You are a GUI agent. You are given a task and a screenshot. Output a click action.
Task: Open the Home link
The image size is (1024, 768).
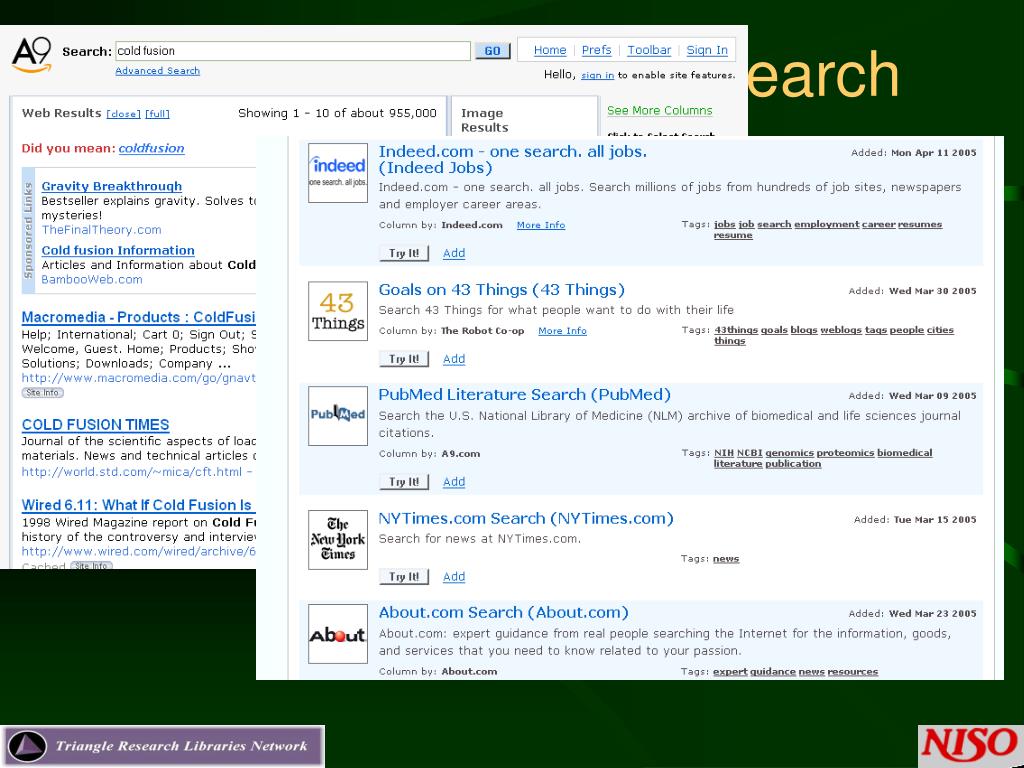550,50
